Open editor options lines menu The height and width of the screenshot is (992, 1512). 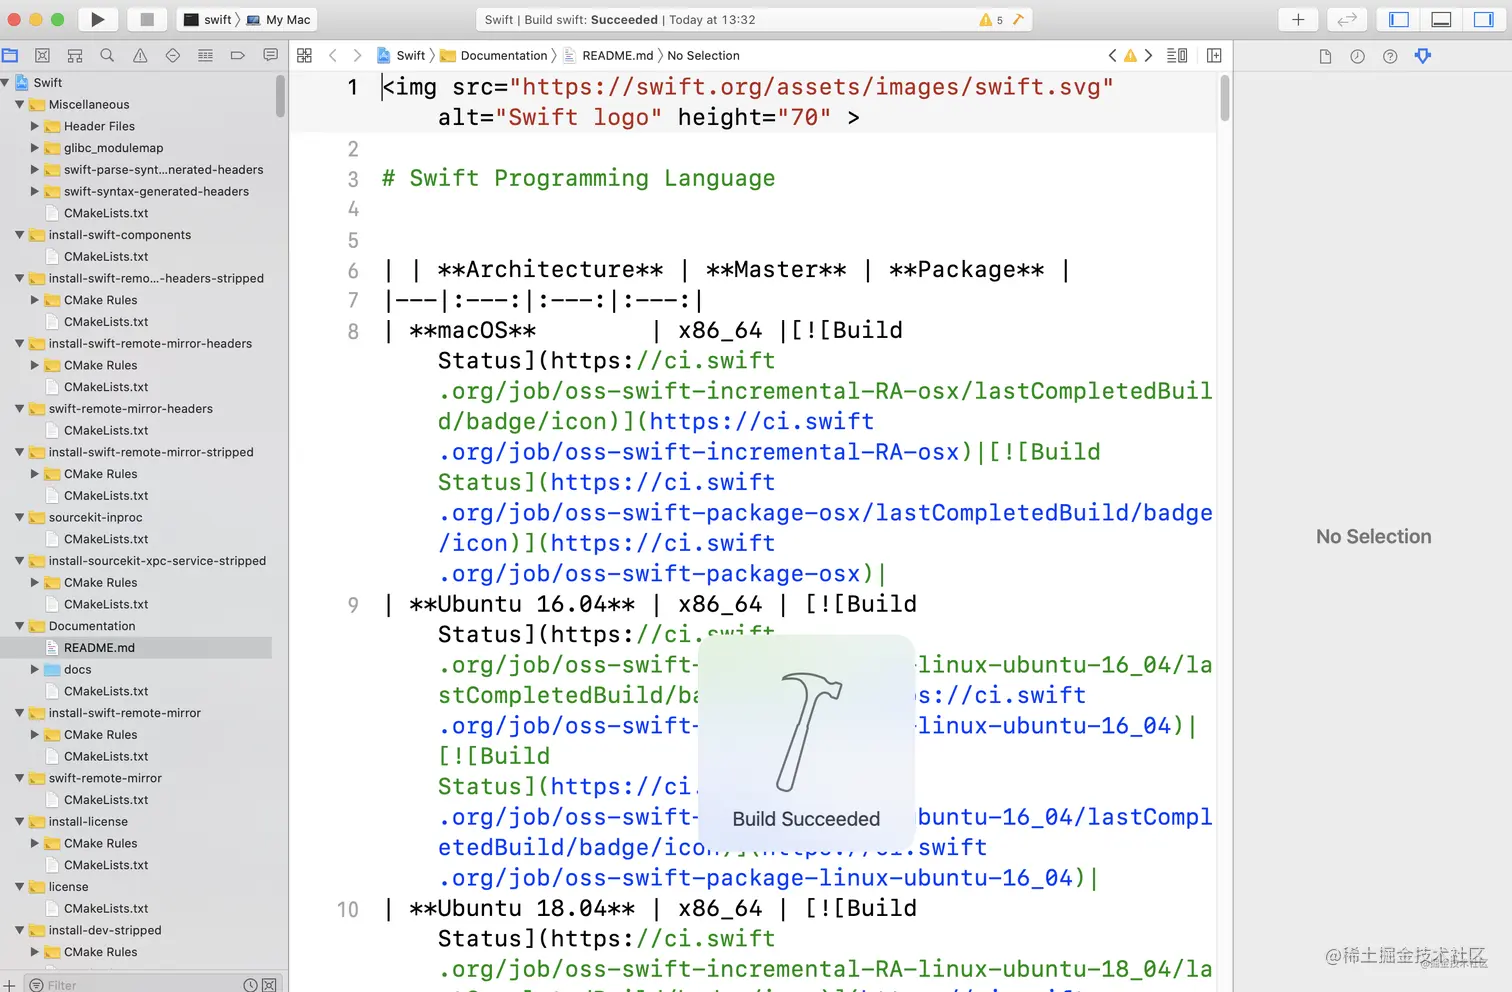tap(1177, 56)
